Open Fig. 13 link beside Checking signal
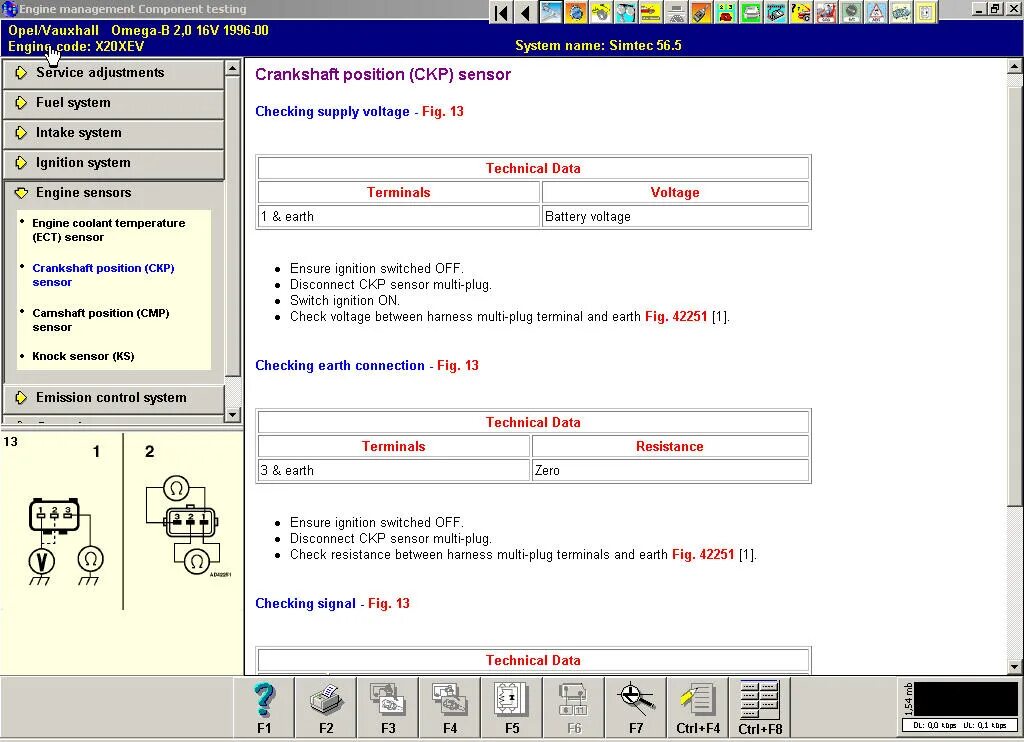1024x742 pixels. [389, 604]
